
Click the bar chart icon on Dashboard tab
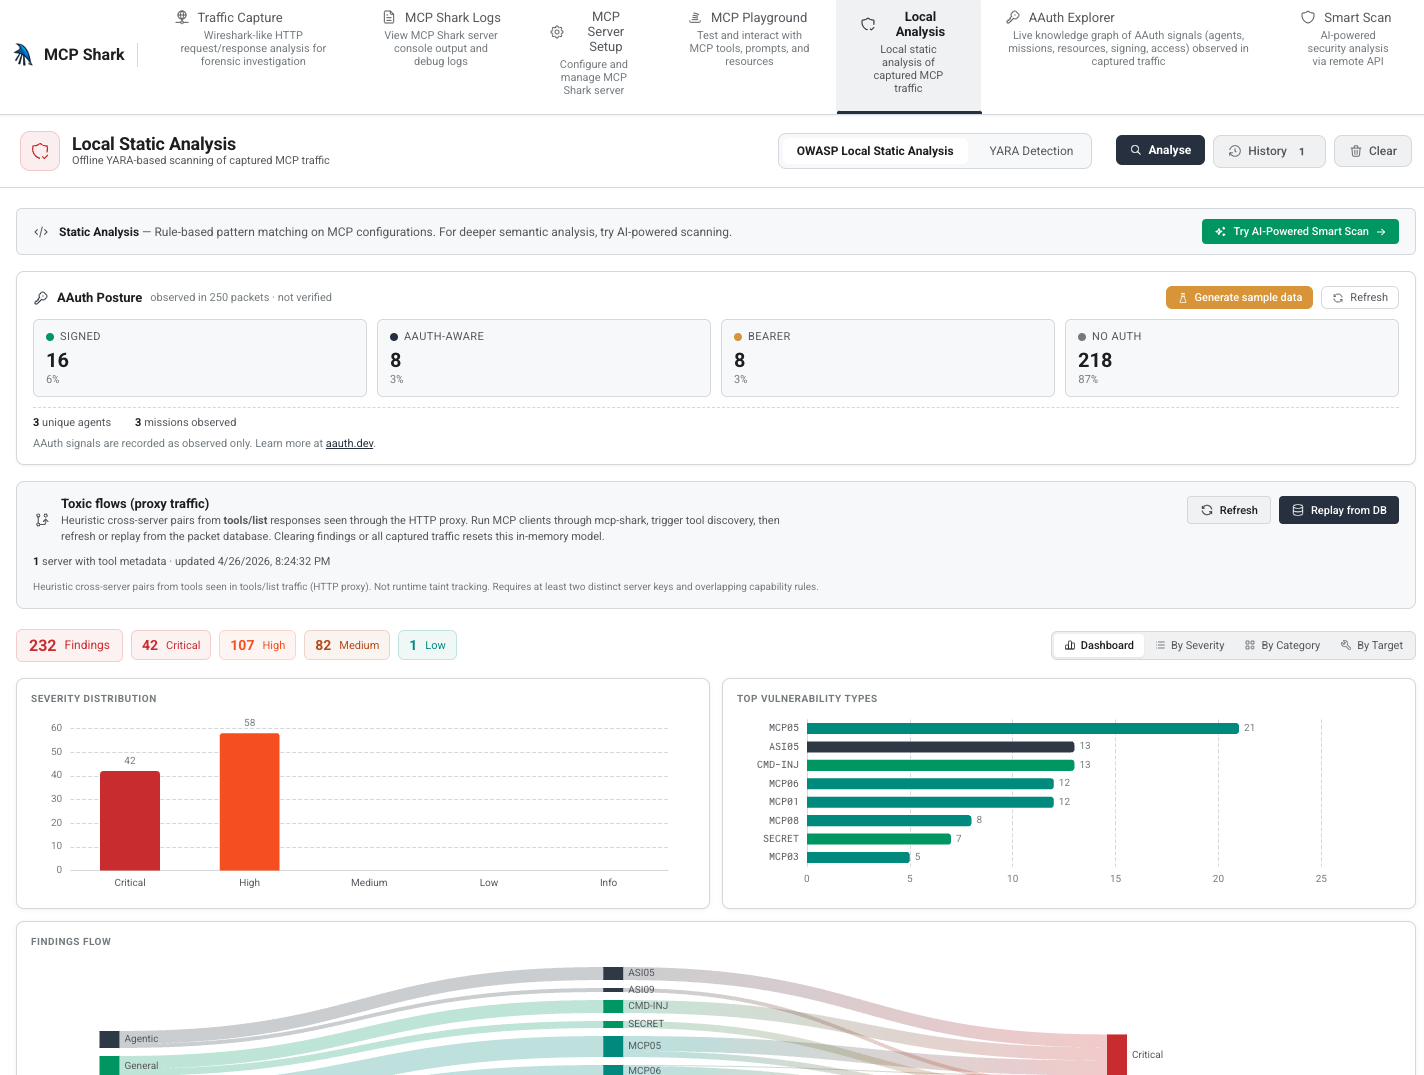[1070, 645]
